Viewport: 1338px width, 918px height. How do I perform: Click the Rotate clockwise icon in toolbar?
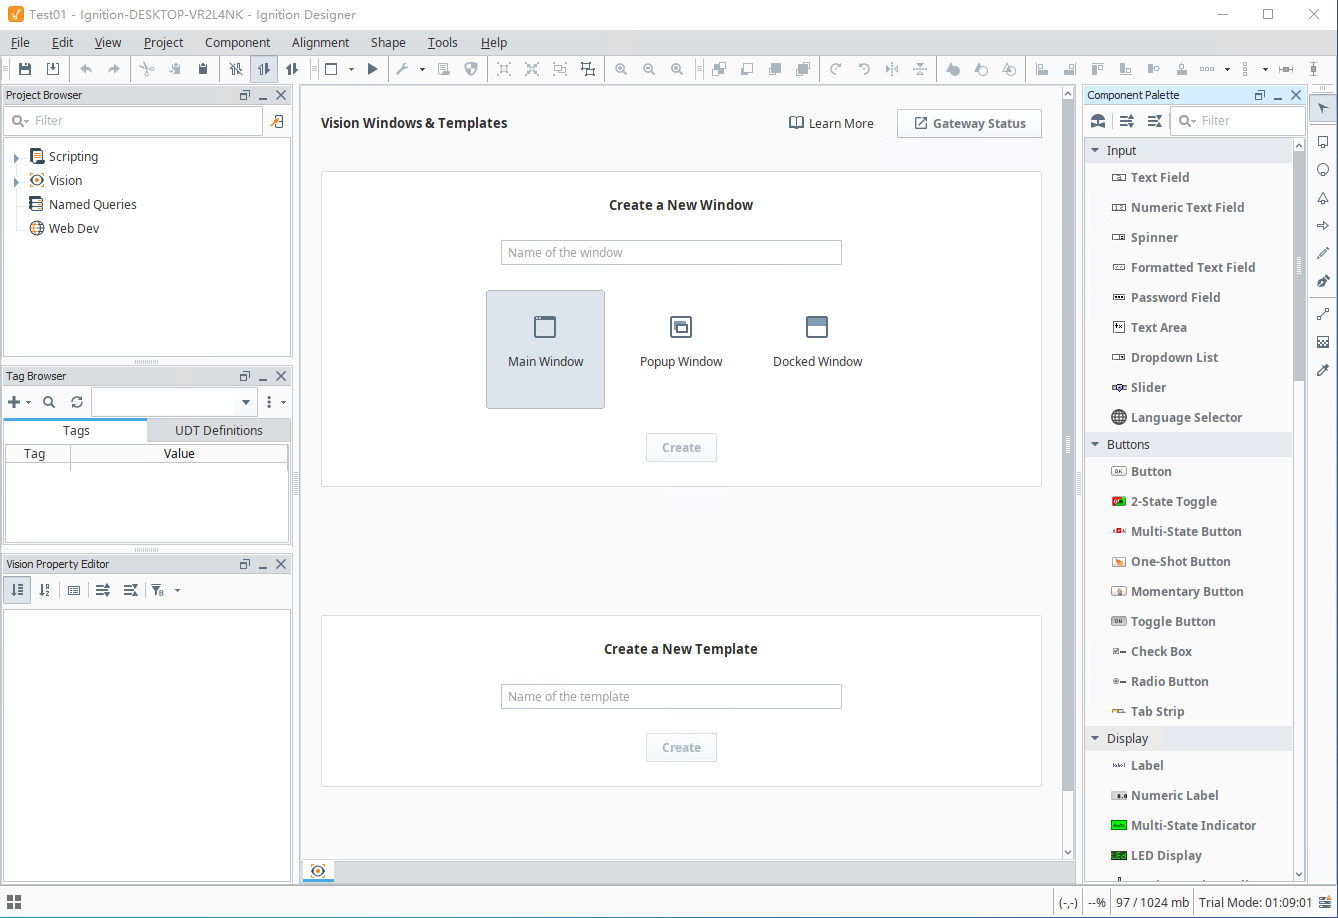coord(836,69)
